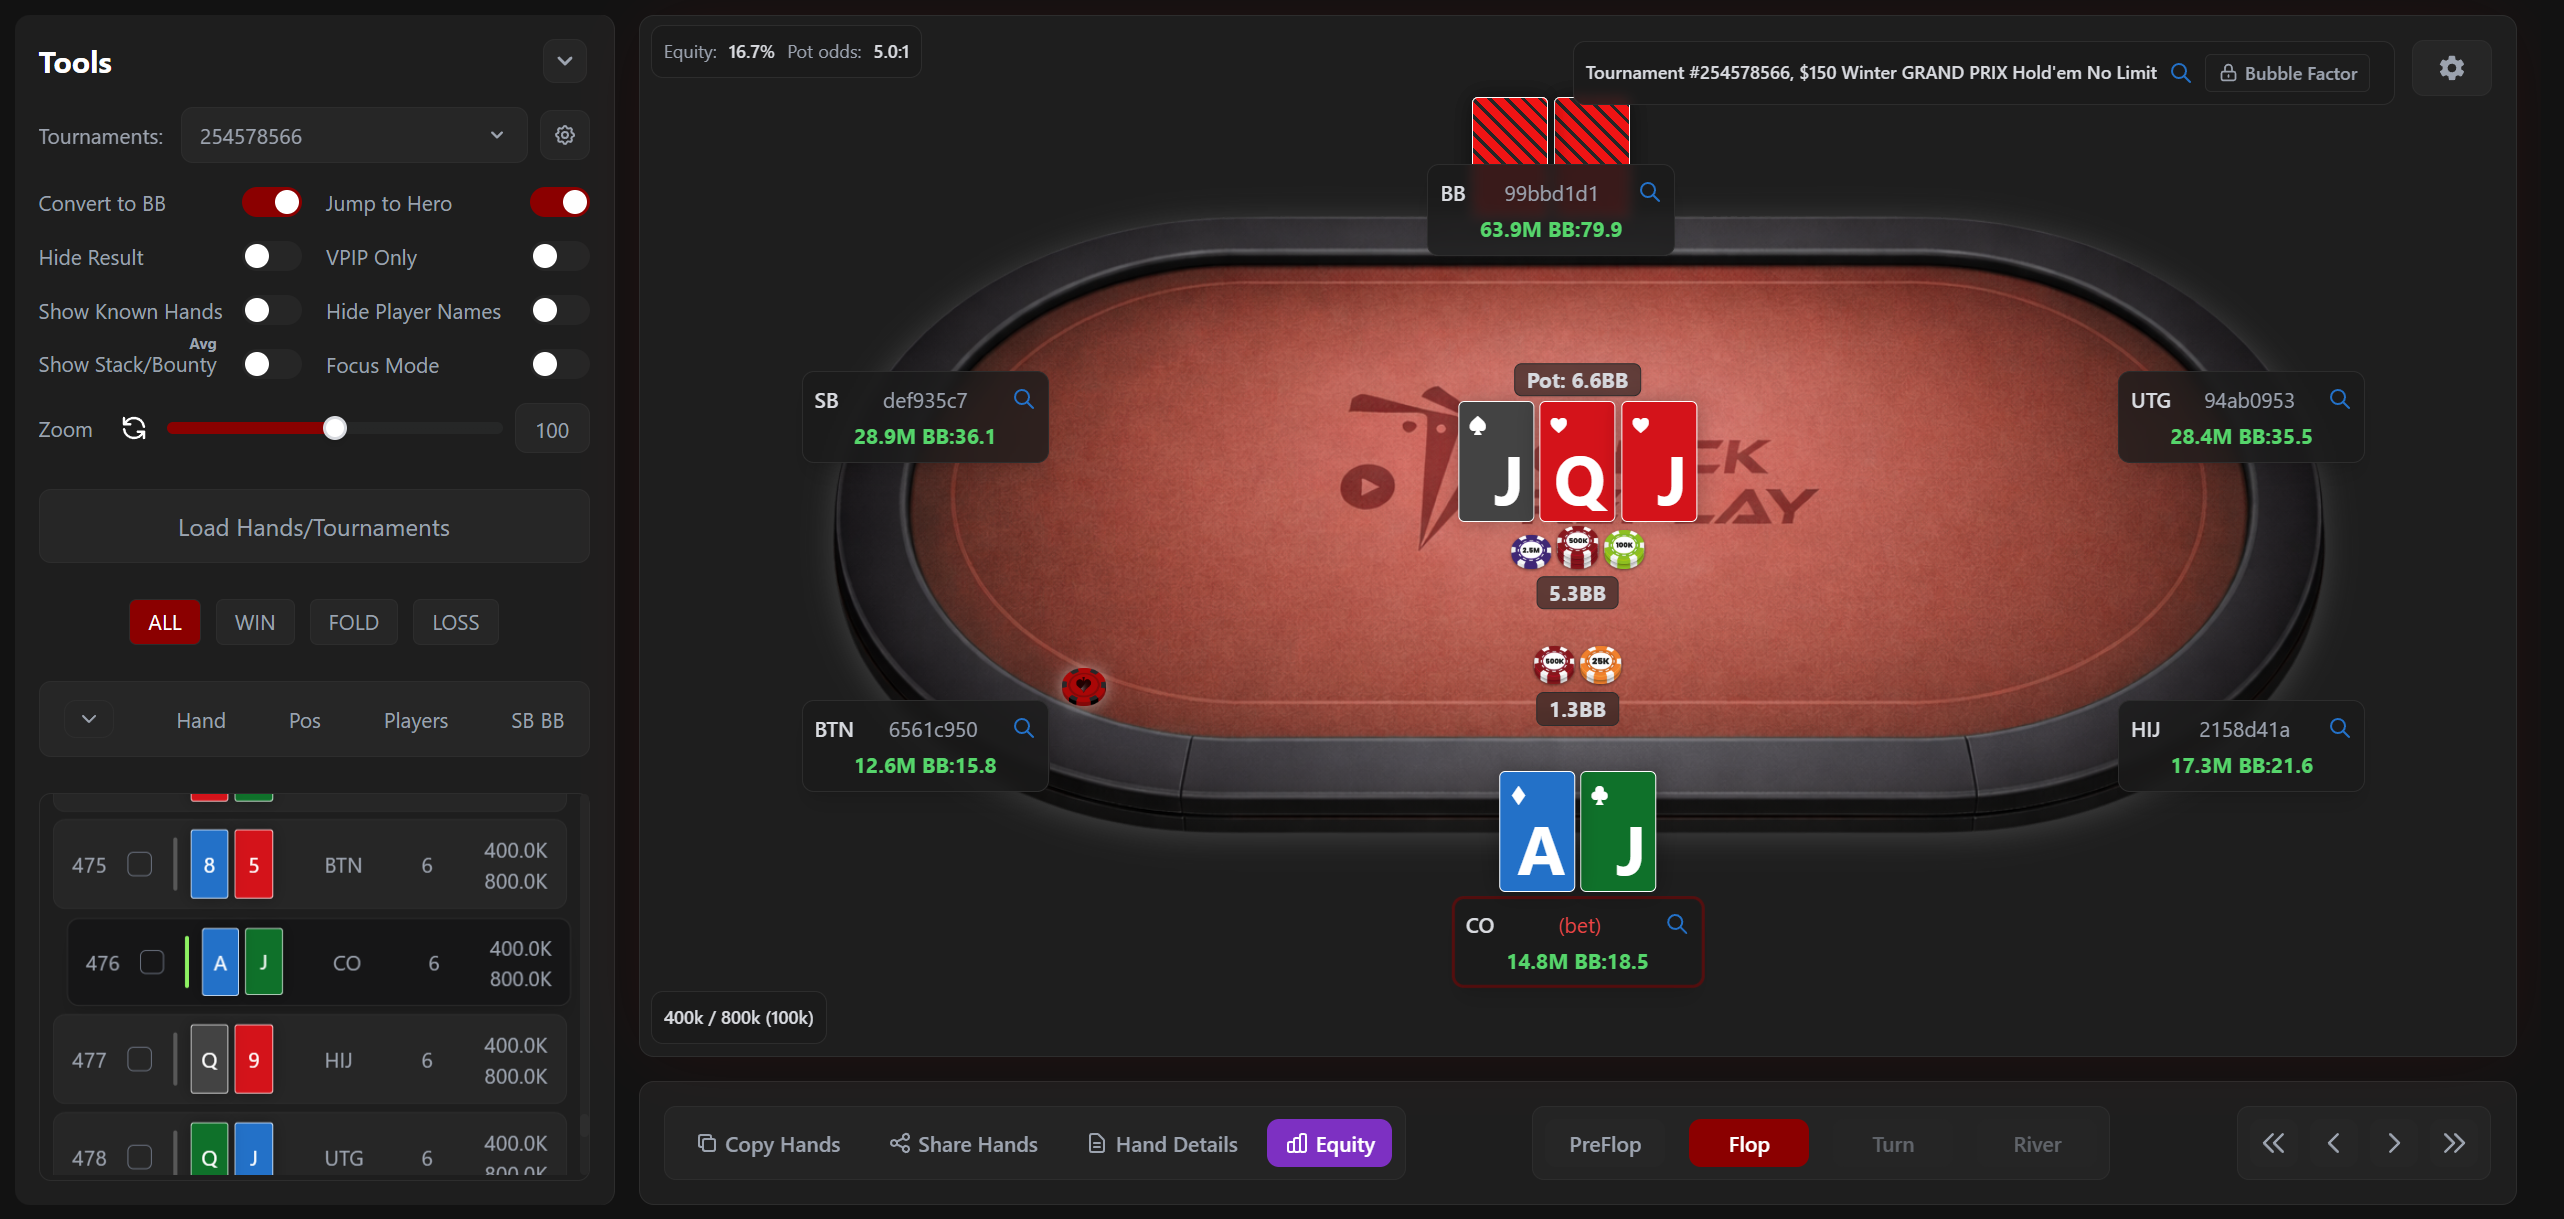Go to previous hand with left arrow

[x=2333, y=1143]
